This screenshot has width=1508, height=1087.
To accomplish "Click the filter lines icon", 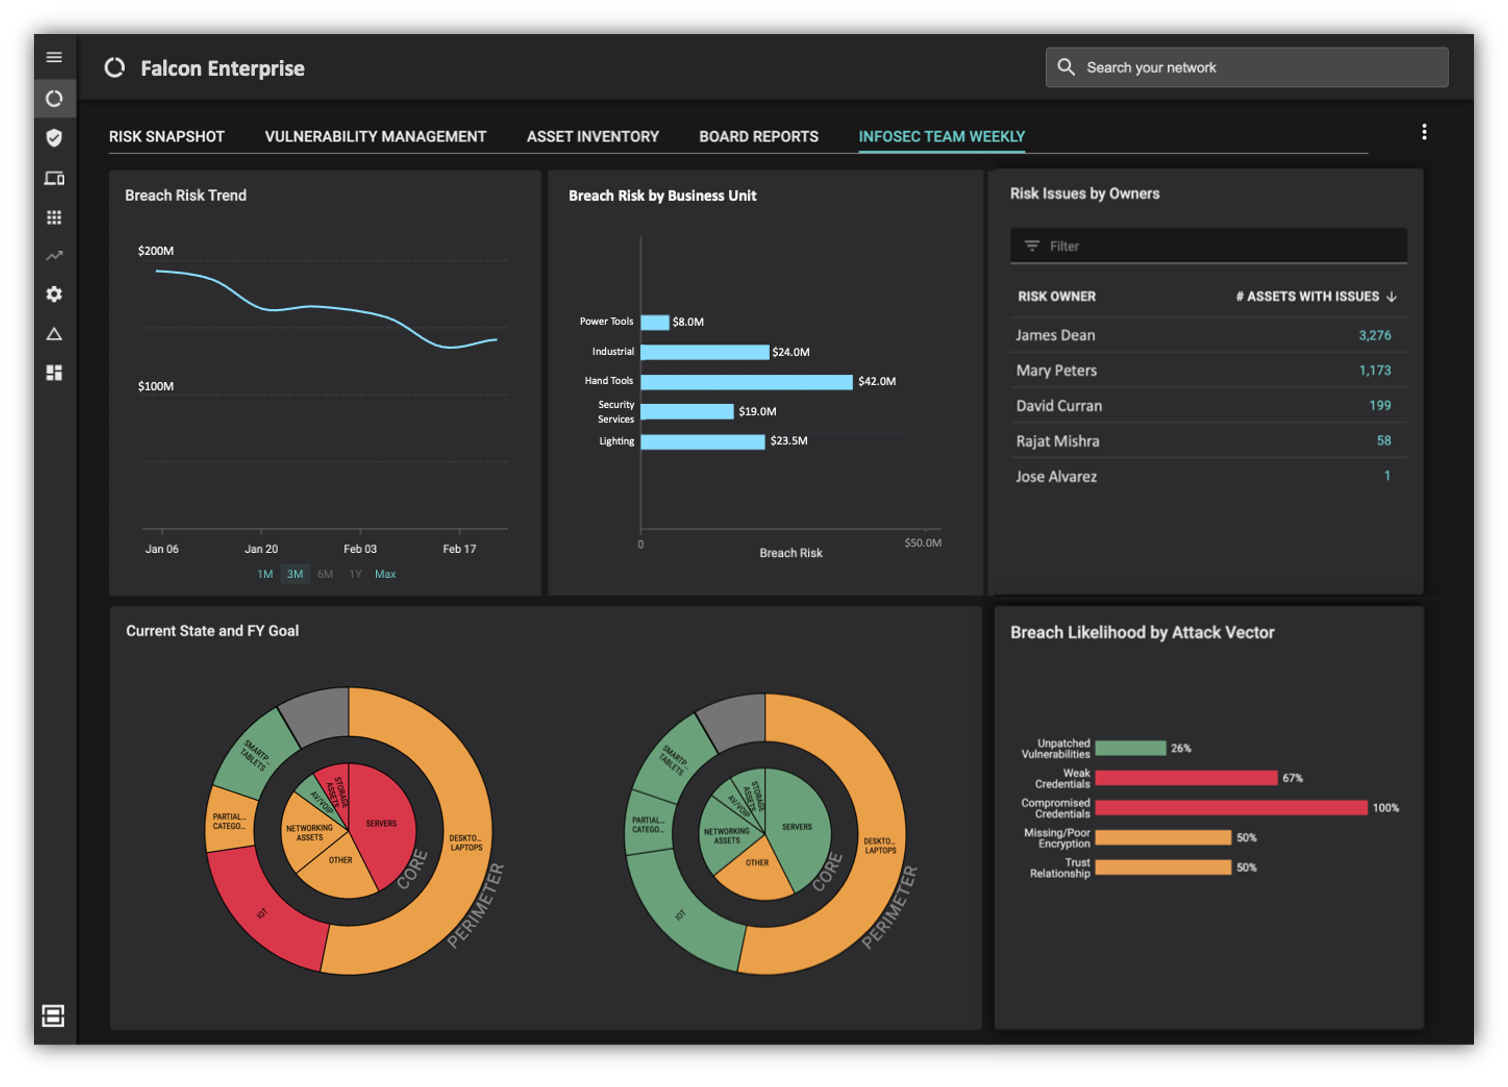I will tap(1032, 246).
